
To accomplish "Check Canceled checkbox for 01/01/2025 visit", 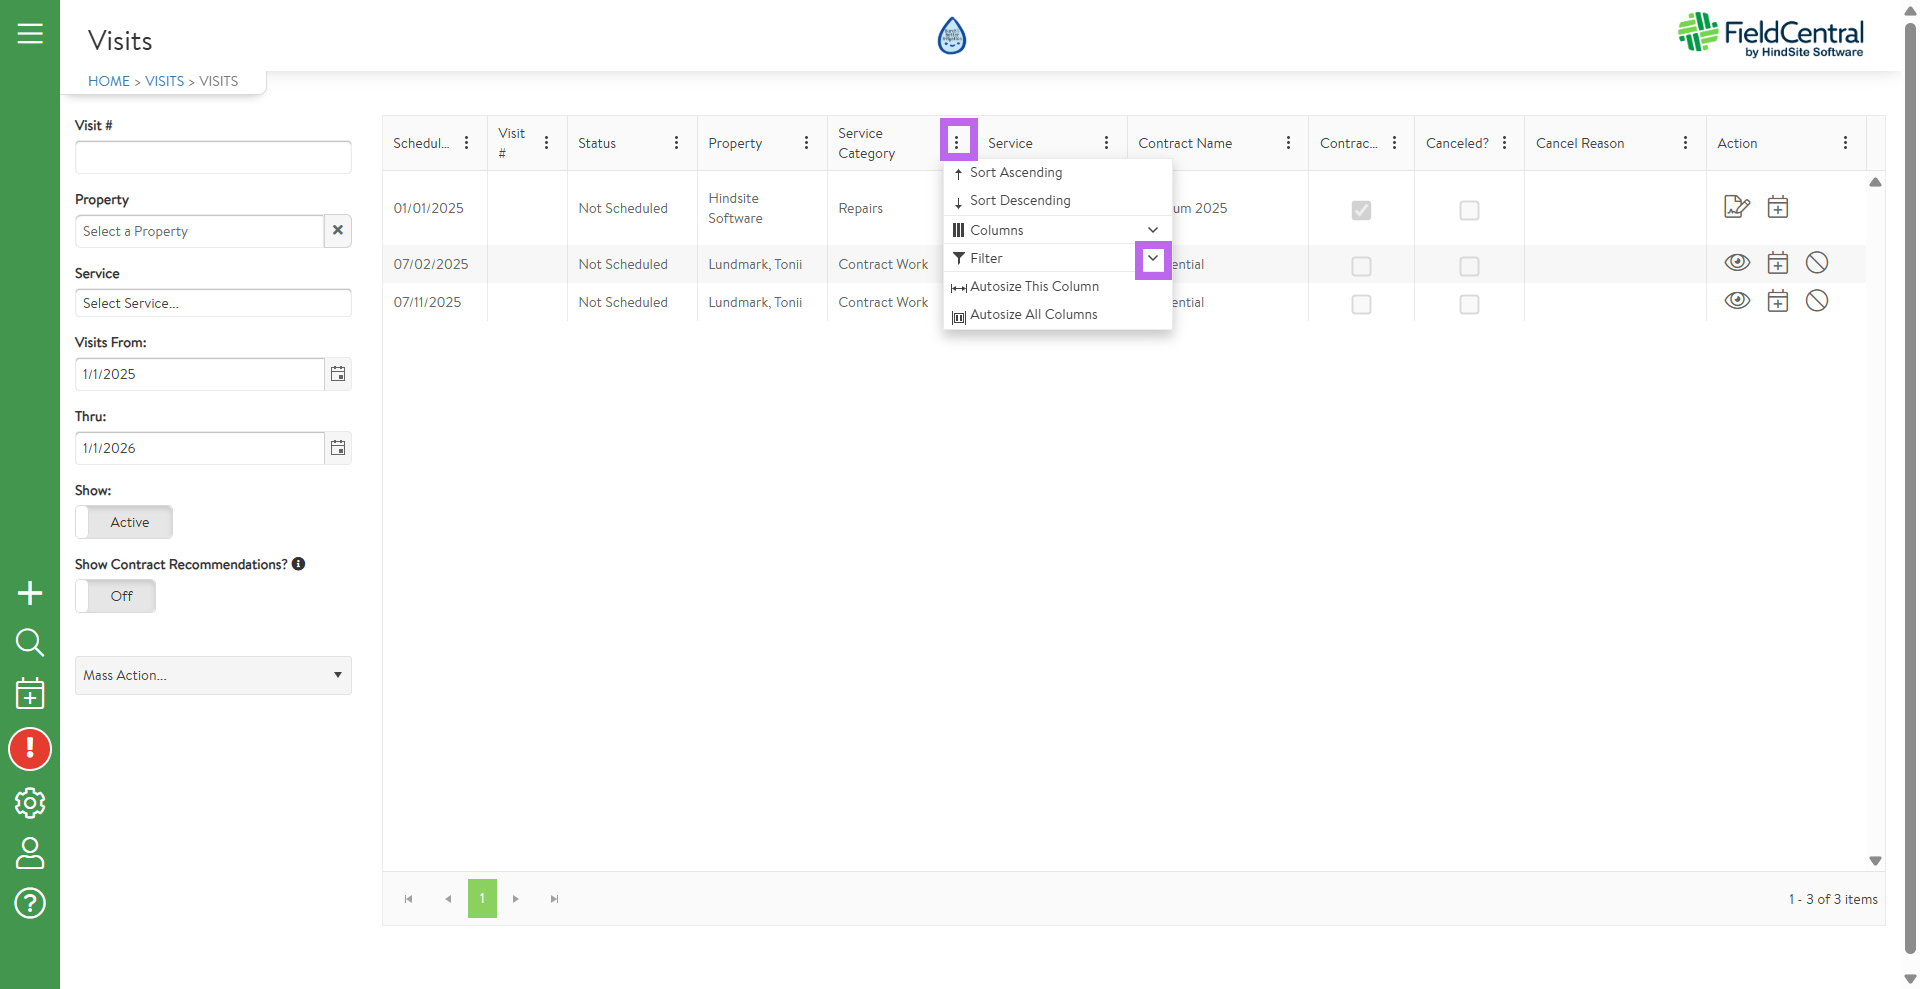I will (1469, 210).
